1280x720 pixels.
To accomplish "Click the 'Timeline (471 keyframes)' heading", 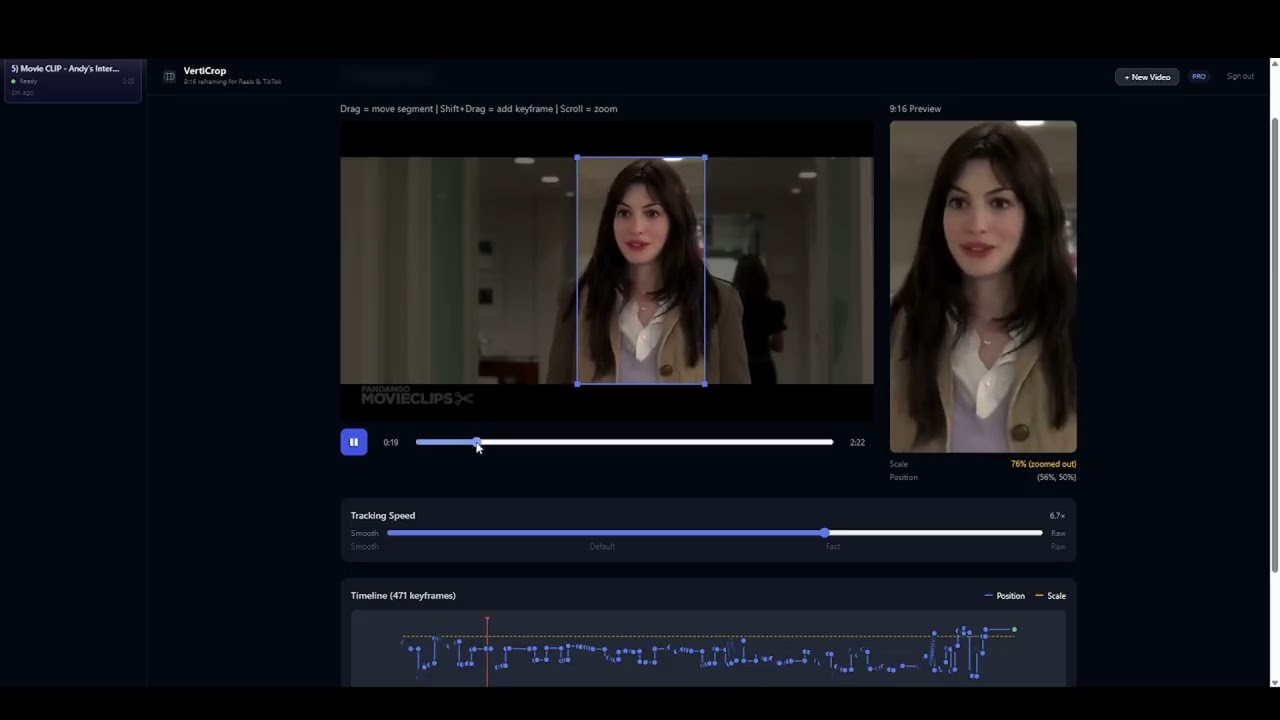I will click(403, 596).
